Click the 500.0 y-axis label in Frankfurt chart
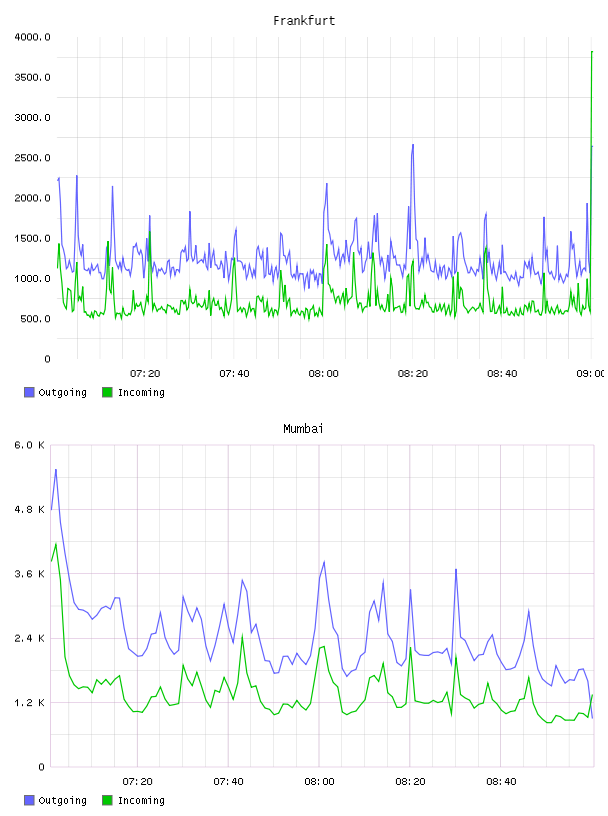 35,319
